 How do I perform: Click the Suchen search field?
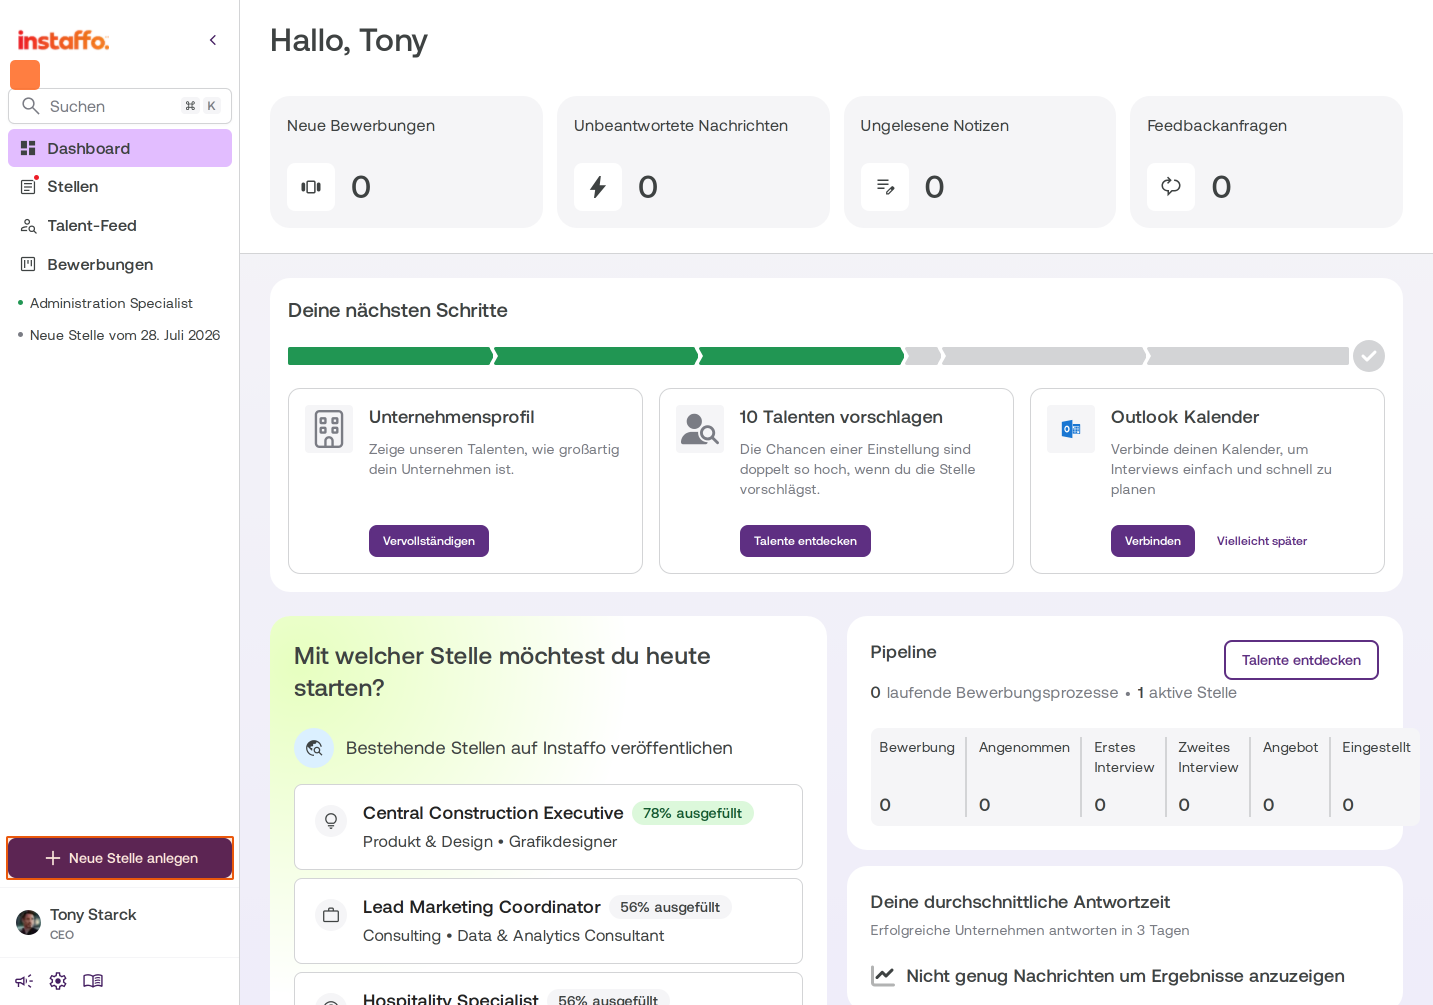[120, 106]
